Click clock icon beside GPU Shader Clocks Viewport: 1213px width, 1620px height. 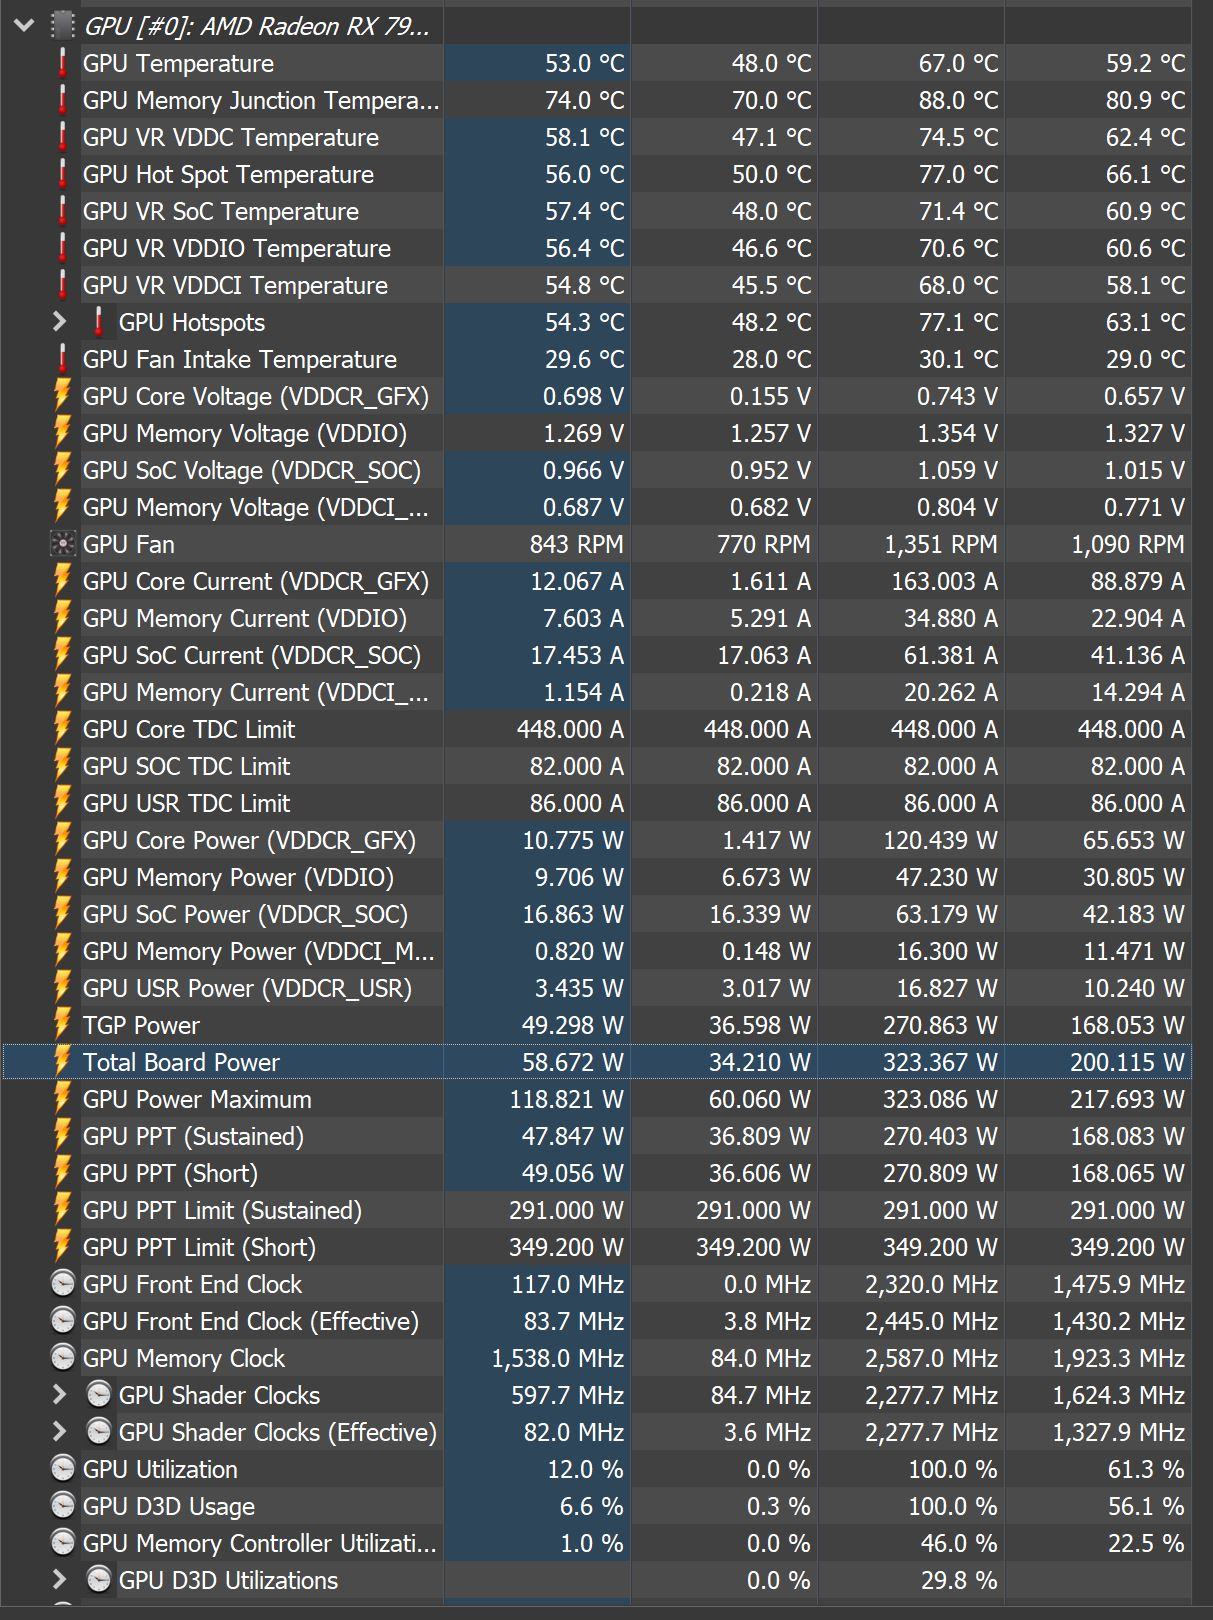tap(98, 1395)
